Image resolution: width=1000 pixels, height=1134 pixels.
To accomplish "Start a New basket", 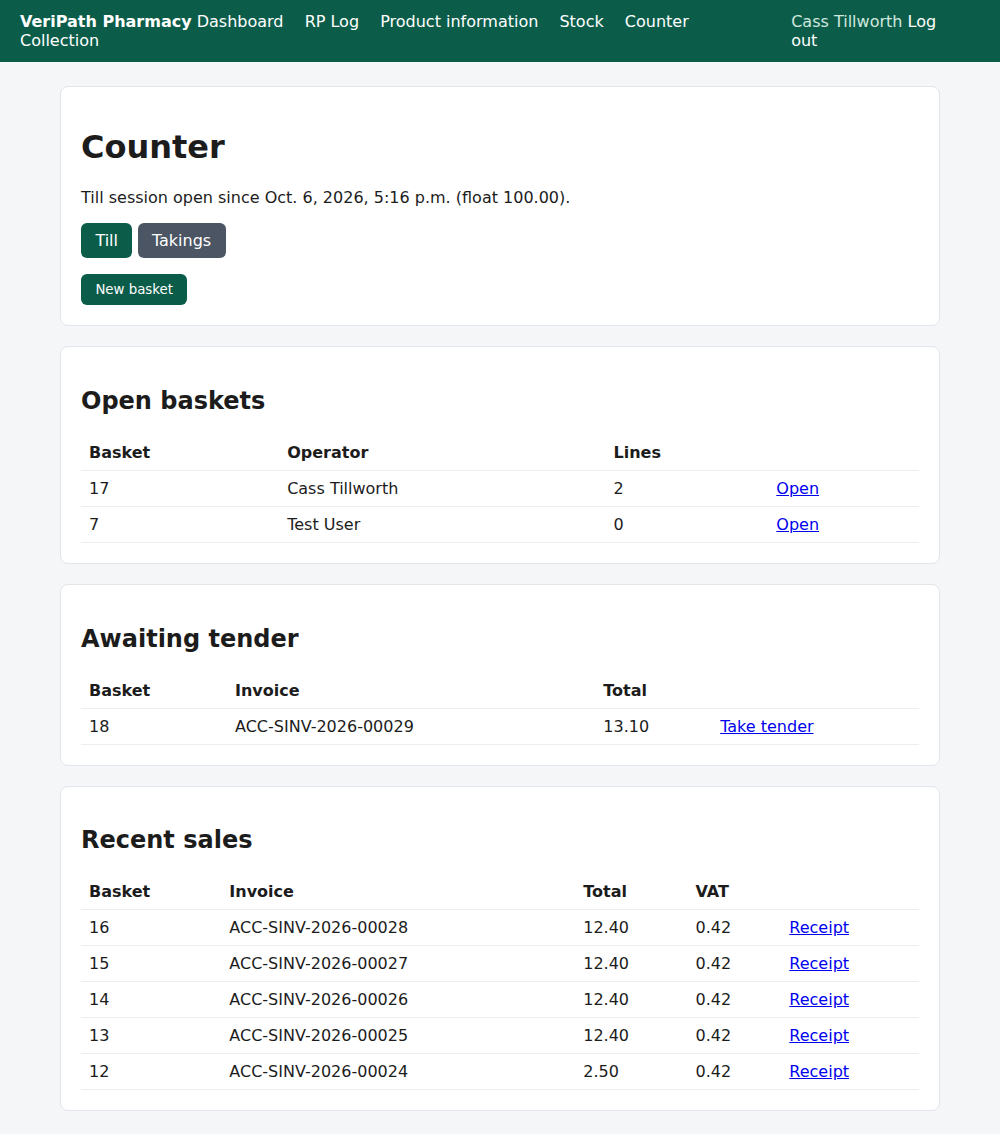I will [134, 289].
